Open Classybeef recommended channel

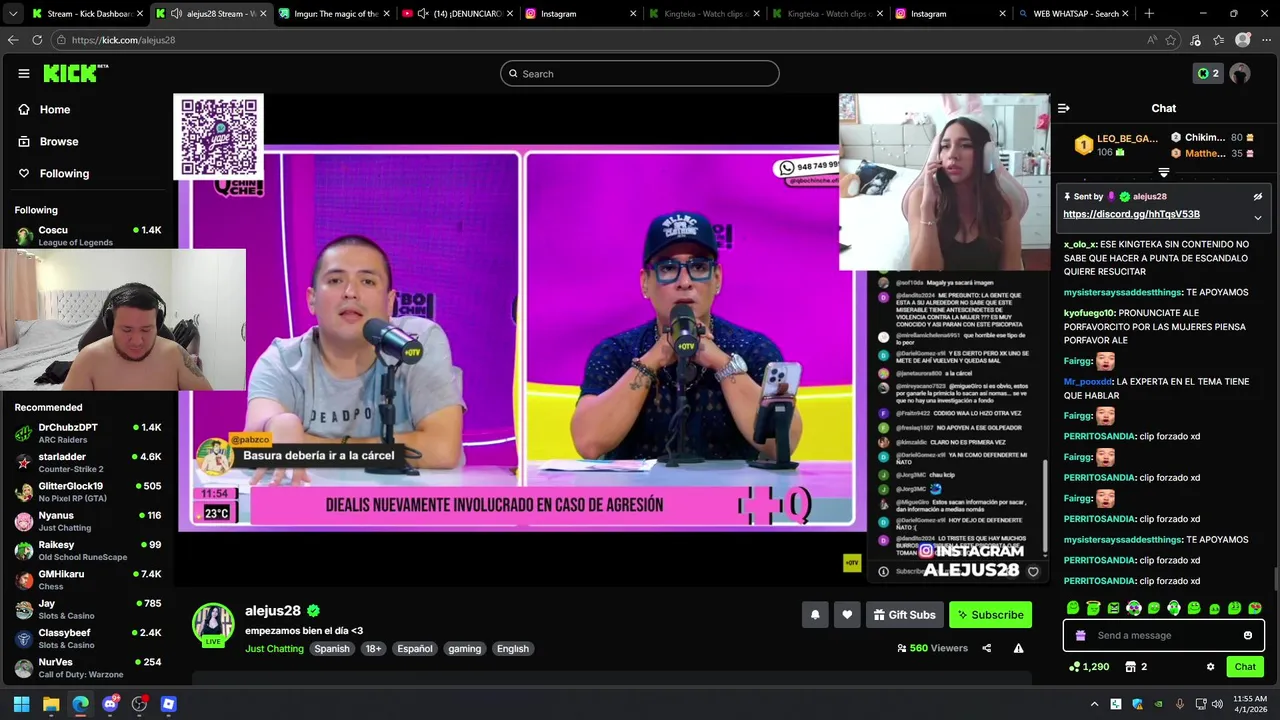click(x=88, y=638)
